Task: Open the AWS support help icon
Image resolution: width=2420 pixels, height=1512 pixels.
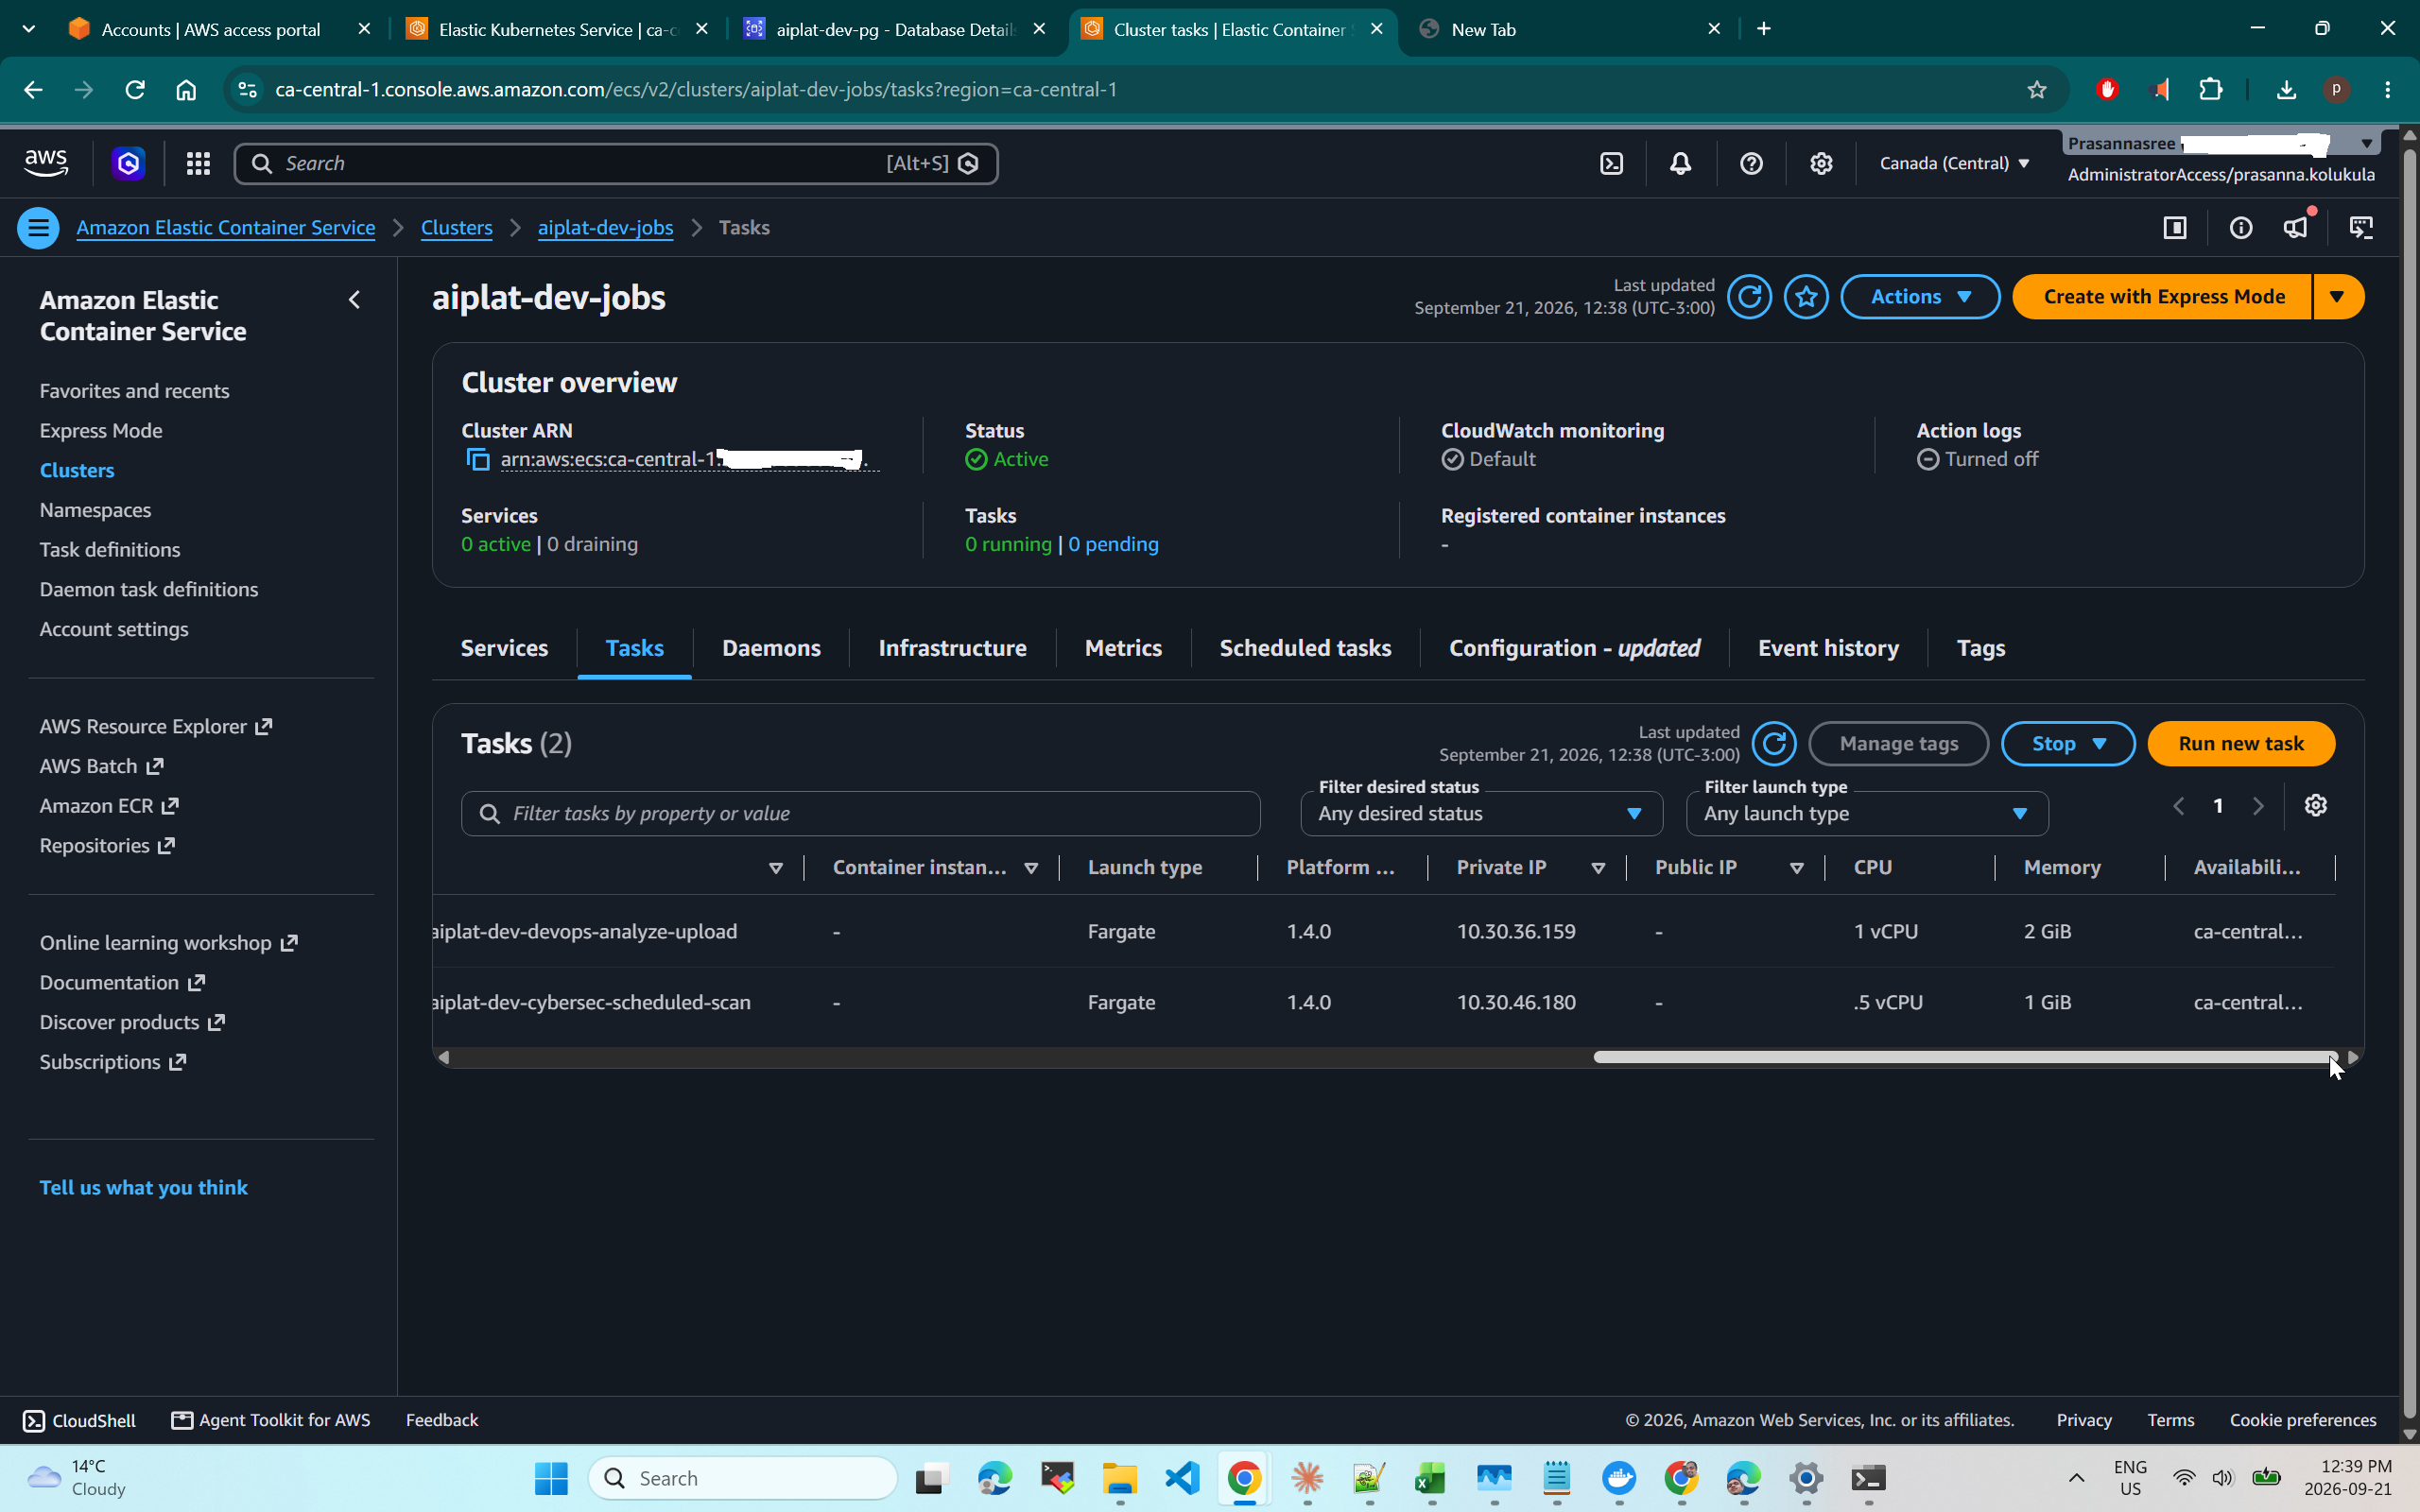Action: click(1751, 163)
